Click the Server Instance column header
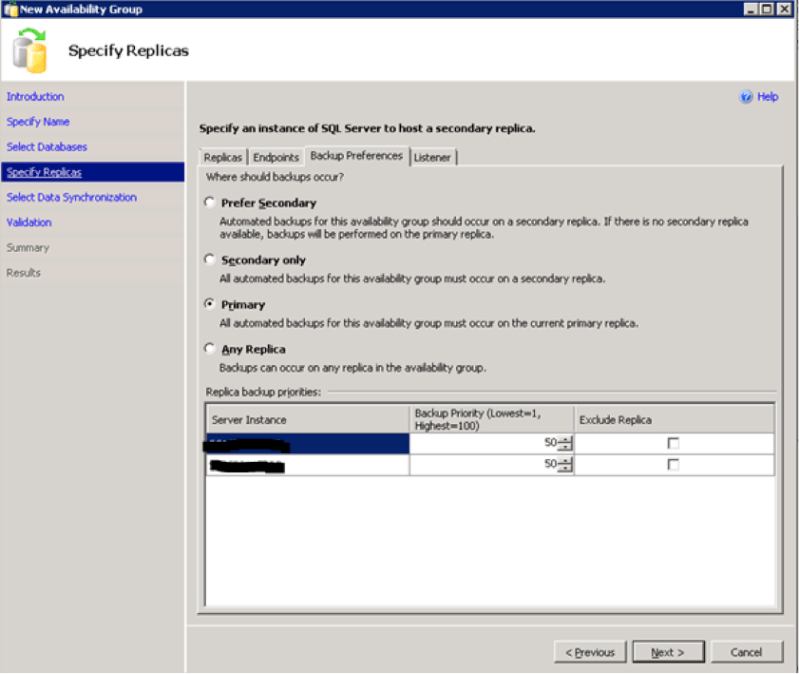Image resolution: width=799 pixels, height=674 pixels. (308, 419)
